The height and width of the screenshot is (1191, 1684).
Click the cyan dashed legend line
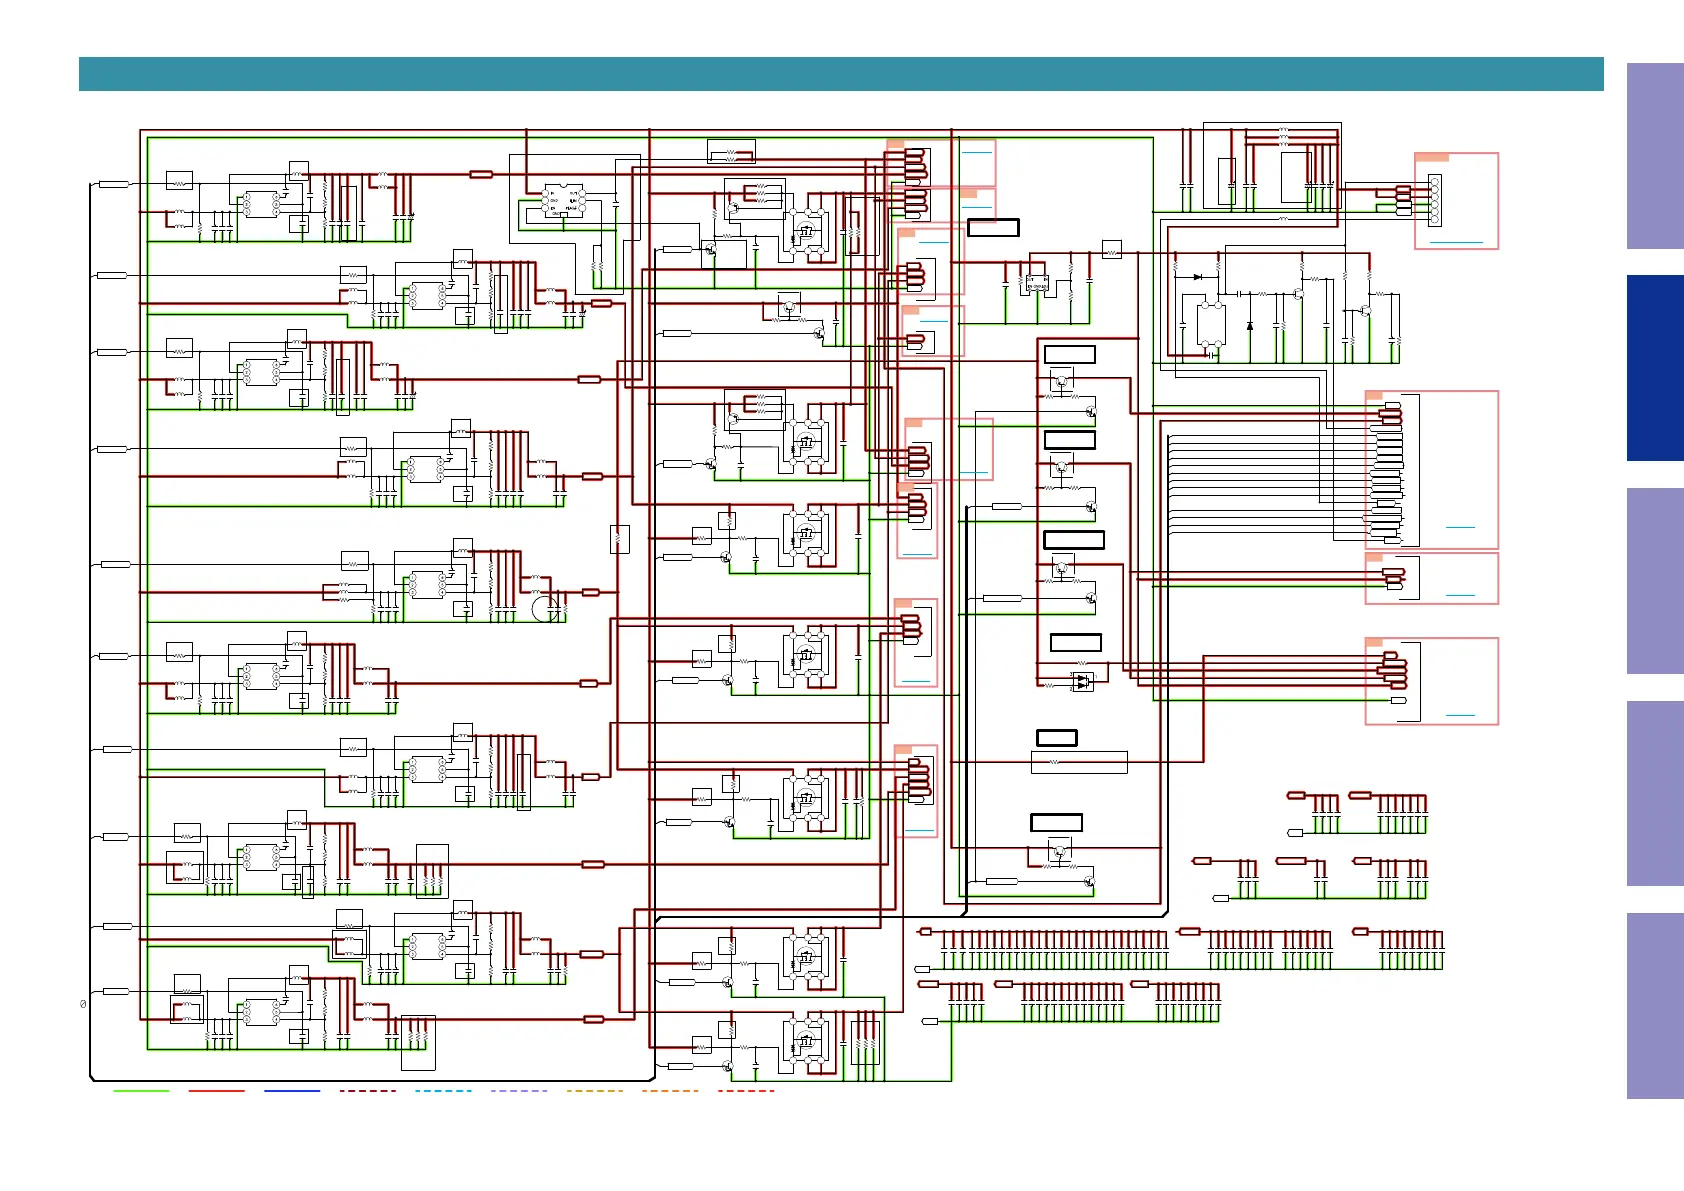coord(443,1091)
